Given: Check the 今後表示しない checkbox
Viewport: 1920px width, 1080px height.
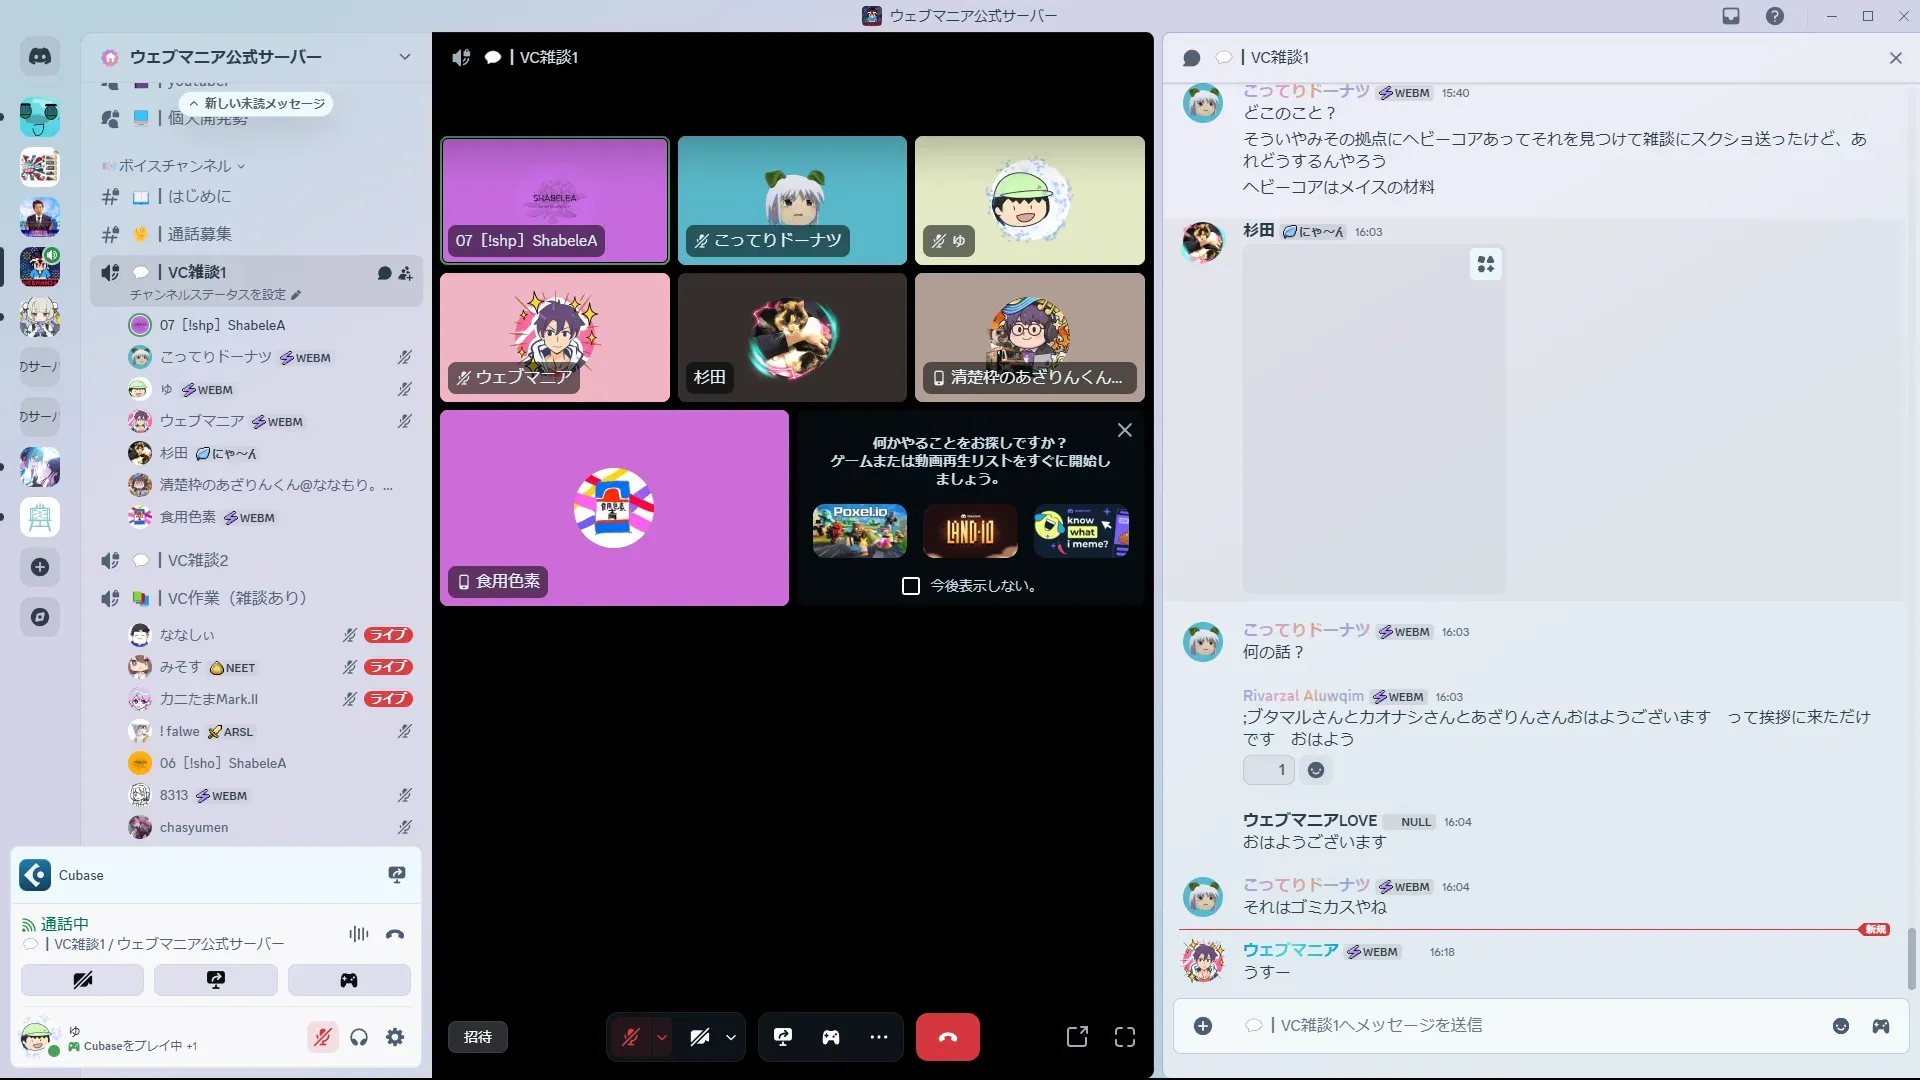Looking at the screenshot, I should (911, 586).
